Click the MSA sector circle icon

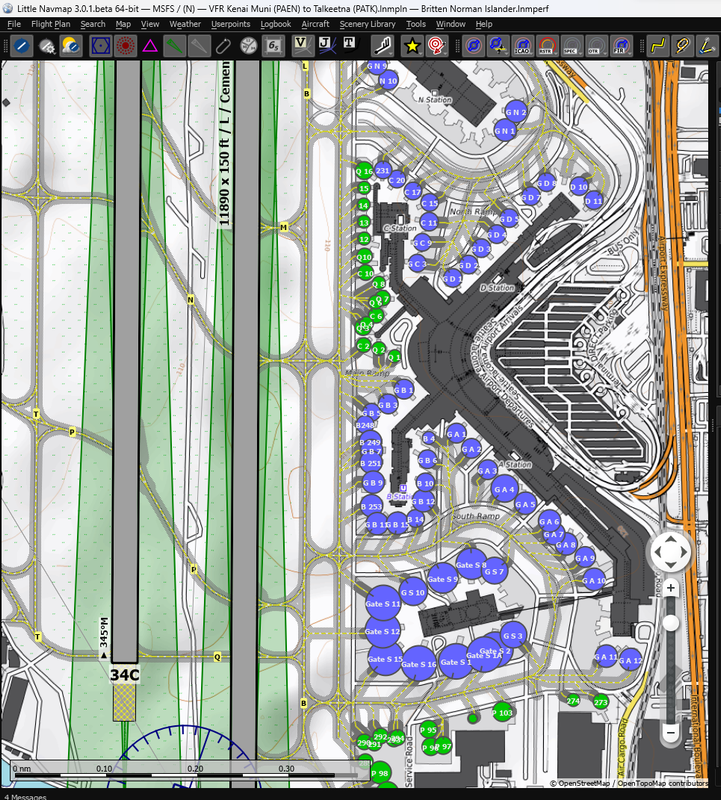point(248,46)
